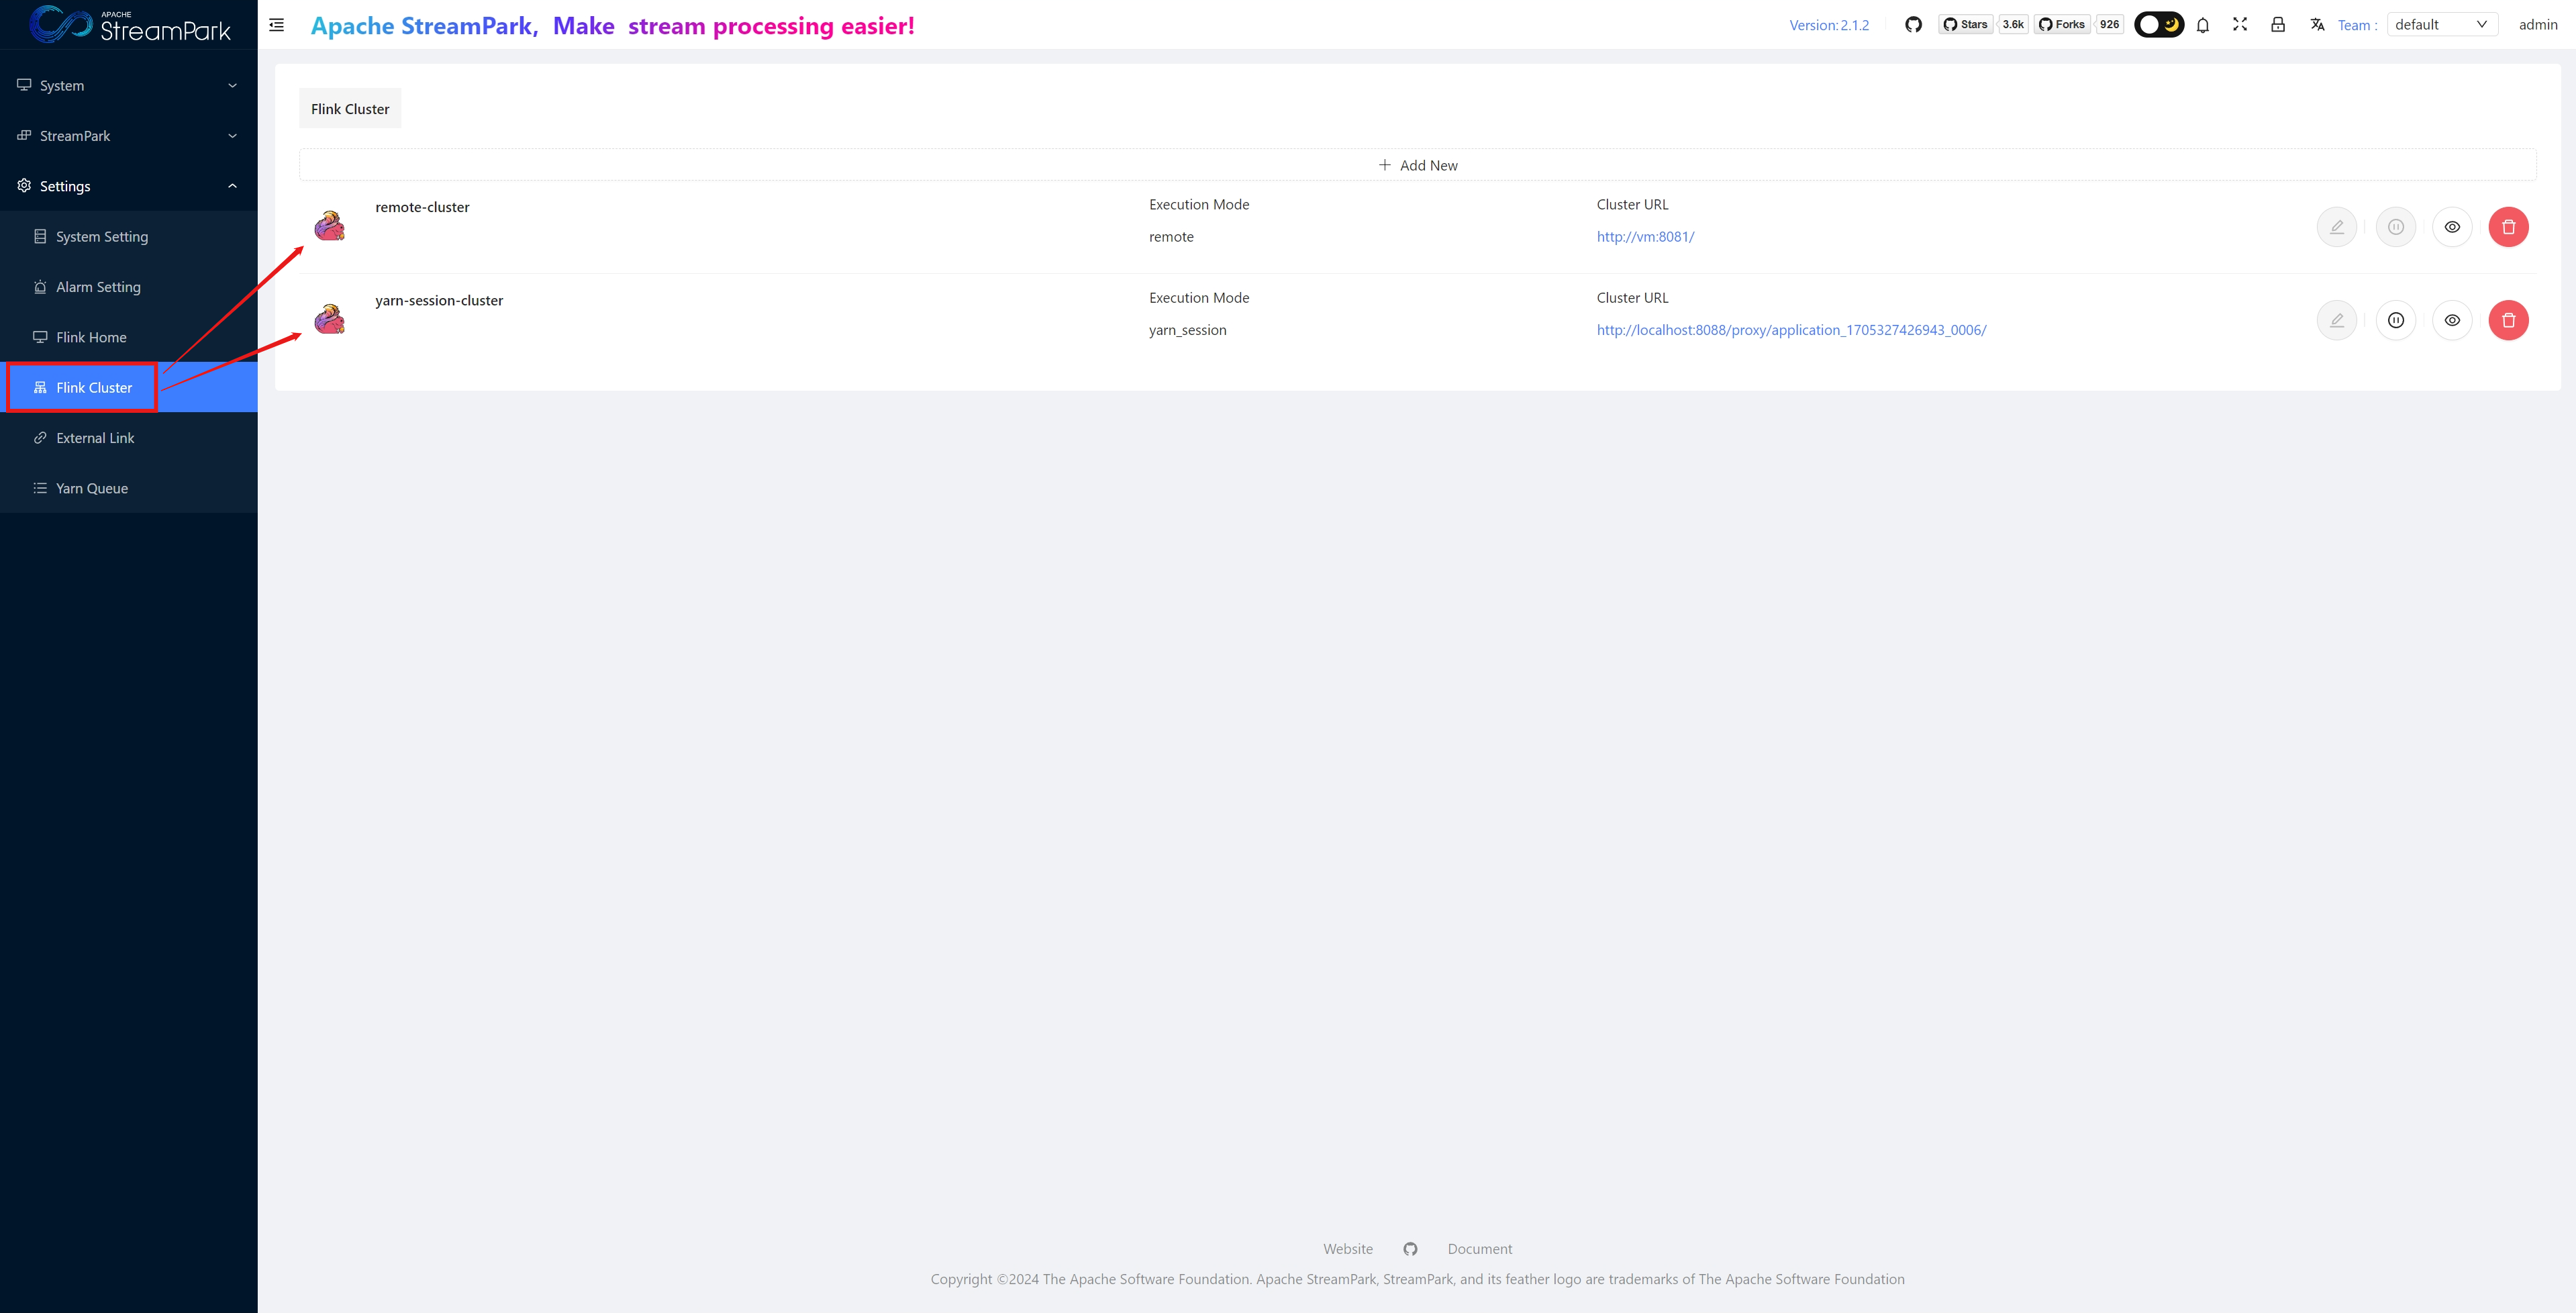The width and height of the screenshot is (2576, 1313).
Task: Open the notifications bell
Action: click(2203, 25)
